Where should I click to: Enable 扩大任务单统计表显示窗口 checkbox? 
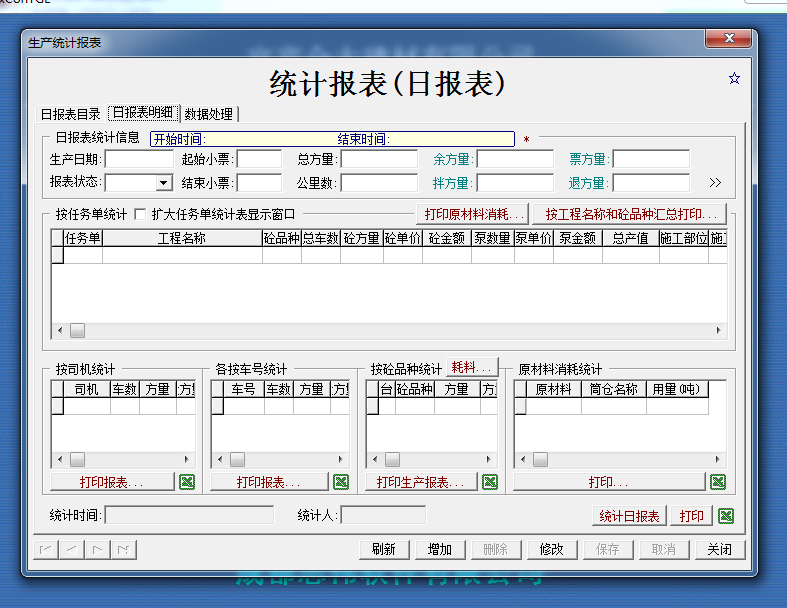coord(140,214)
